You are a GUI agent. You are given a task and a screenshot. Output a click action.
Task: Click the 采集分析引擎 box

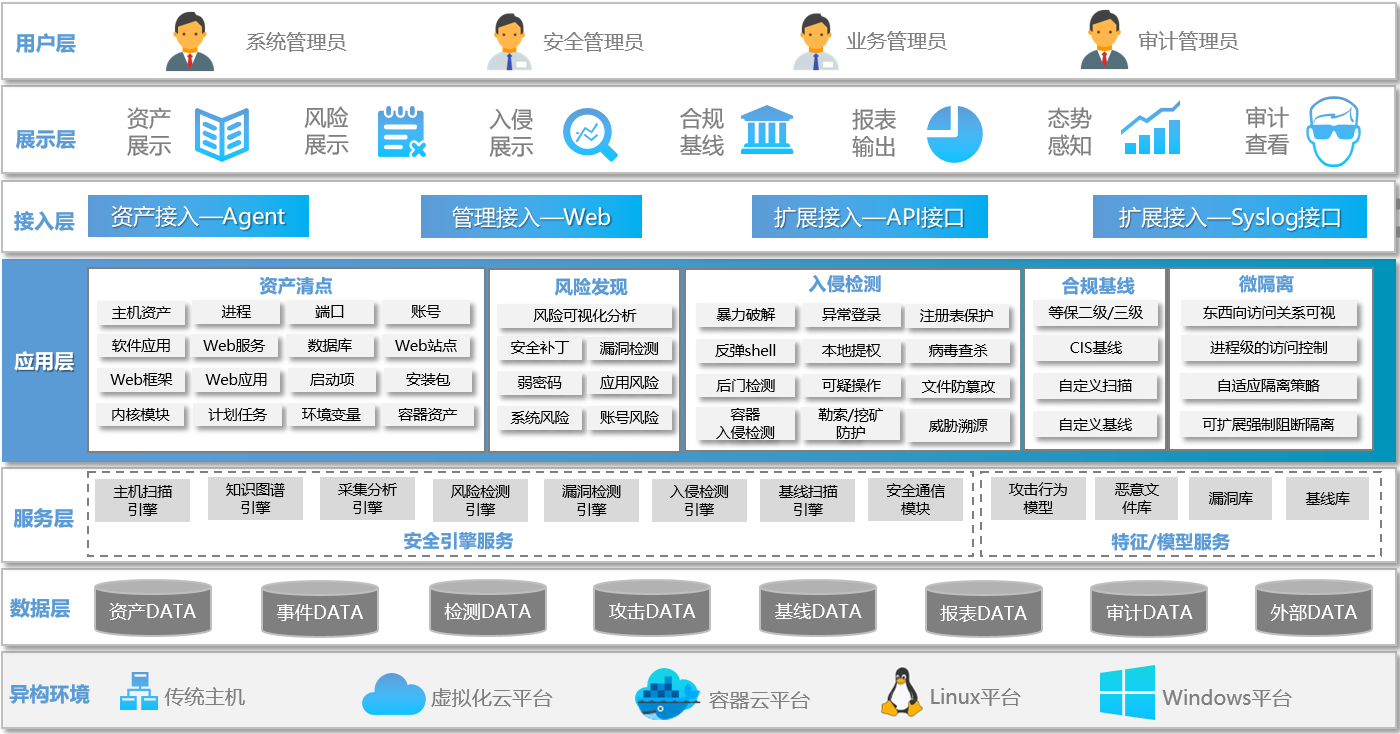(x=367, y=498)
